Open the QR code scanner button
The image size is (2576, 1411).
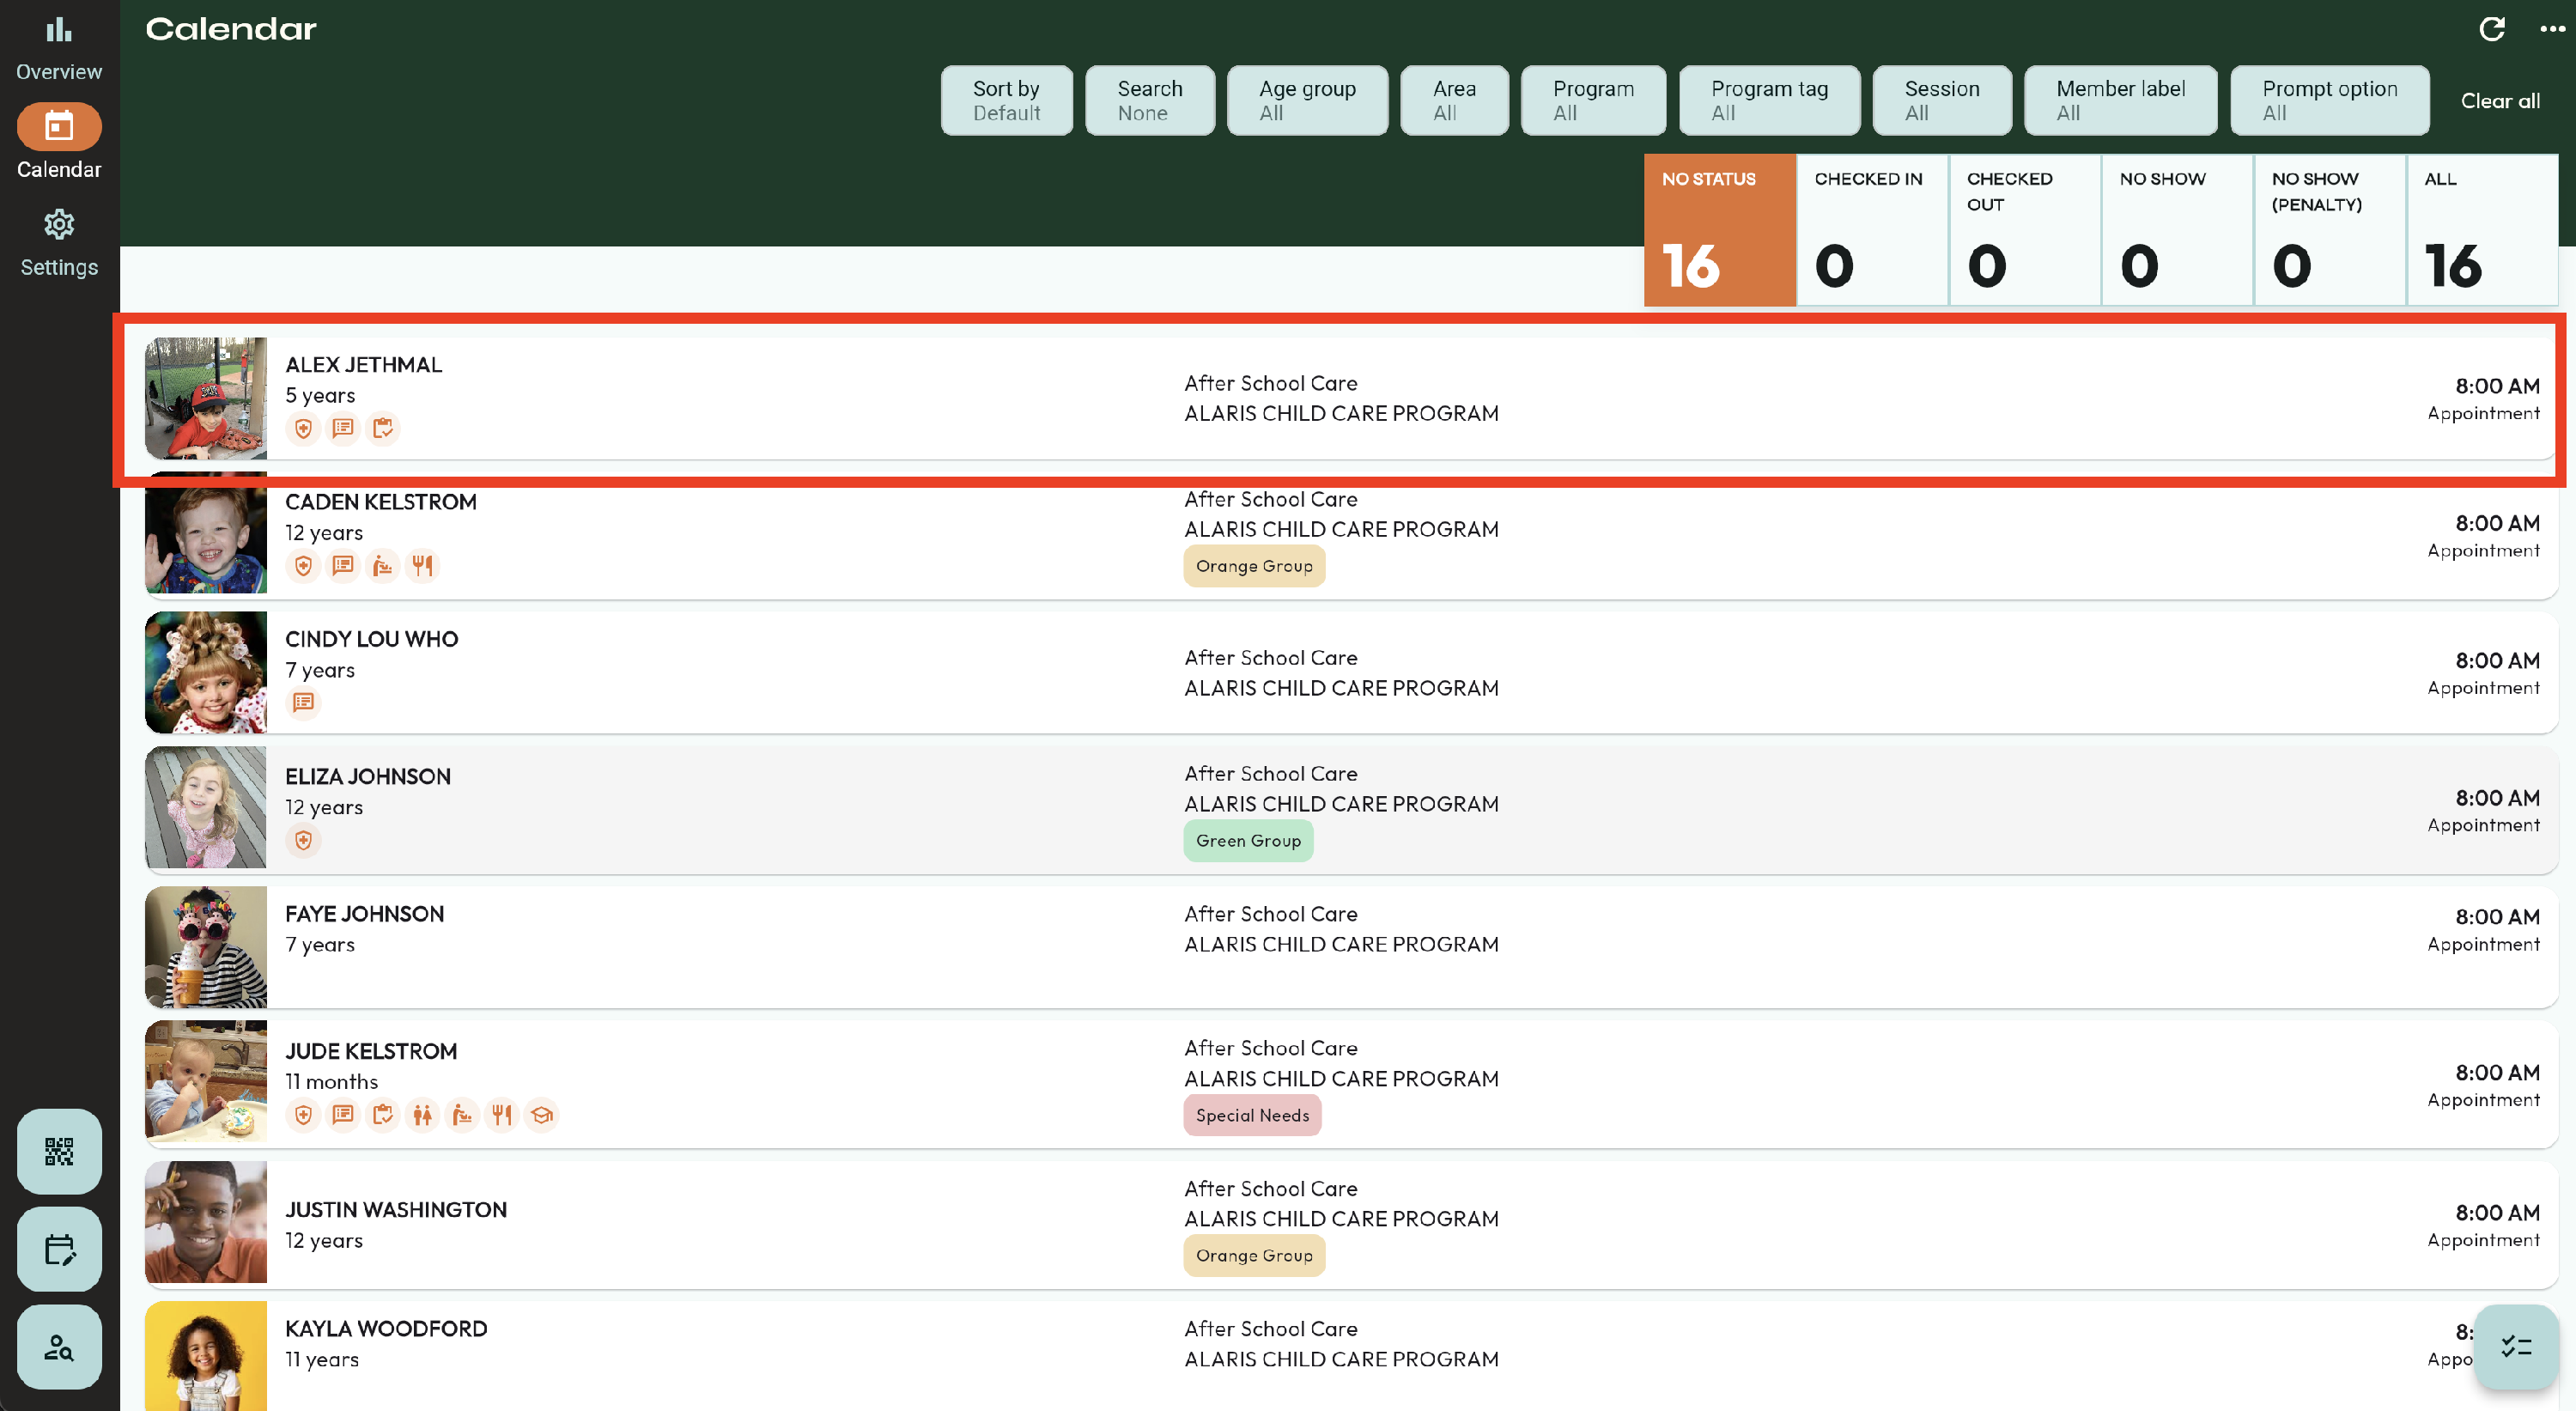click(x=59, y=1151)
